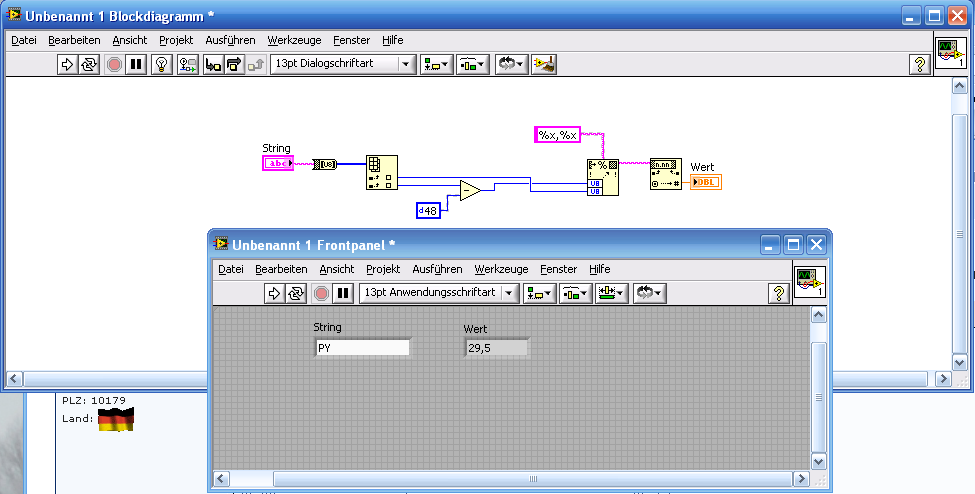Click Step Out button in Blockdiagramm
The height and width of the screenshot is (494, 975).
(x=256, y=64)
